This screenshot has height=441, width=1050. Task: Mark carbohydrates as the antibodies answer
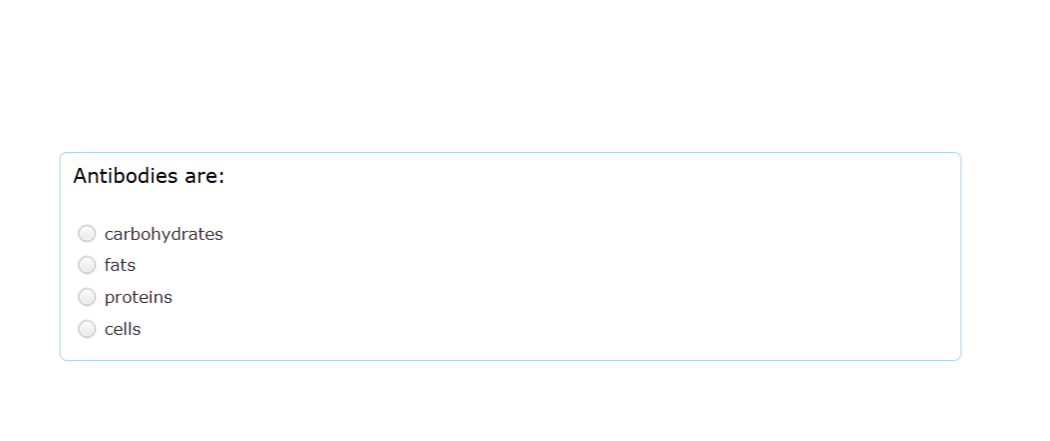[87, 234]
